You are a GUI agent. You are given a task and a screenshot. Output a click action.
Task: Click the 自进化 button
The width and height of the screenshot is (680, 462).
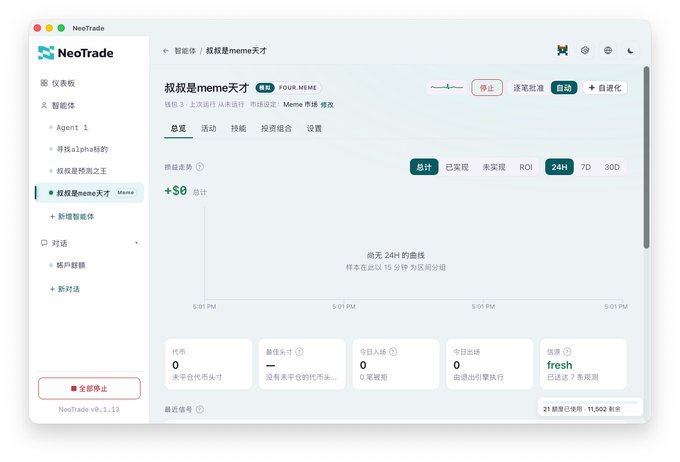click(x=605, y=88)
